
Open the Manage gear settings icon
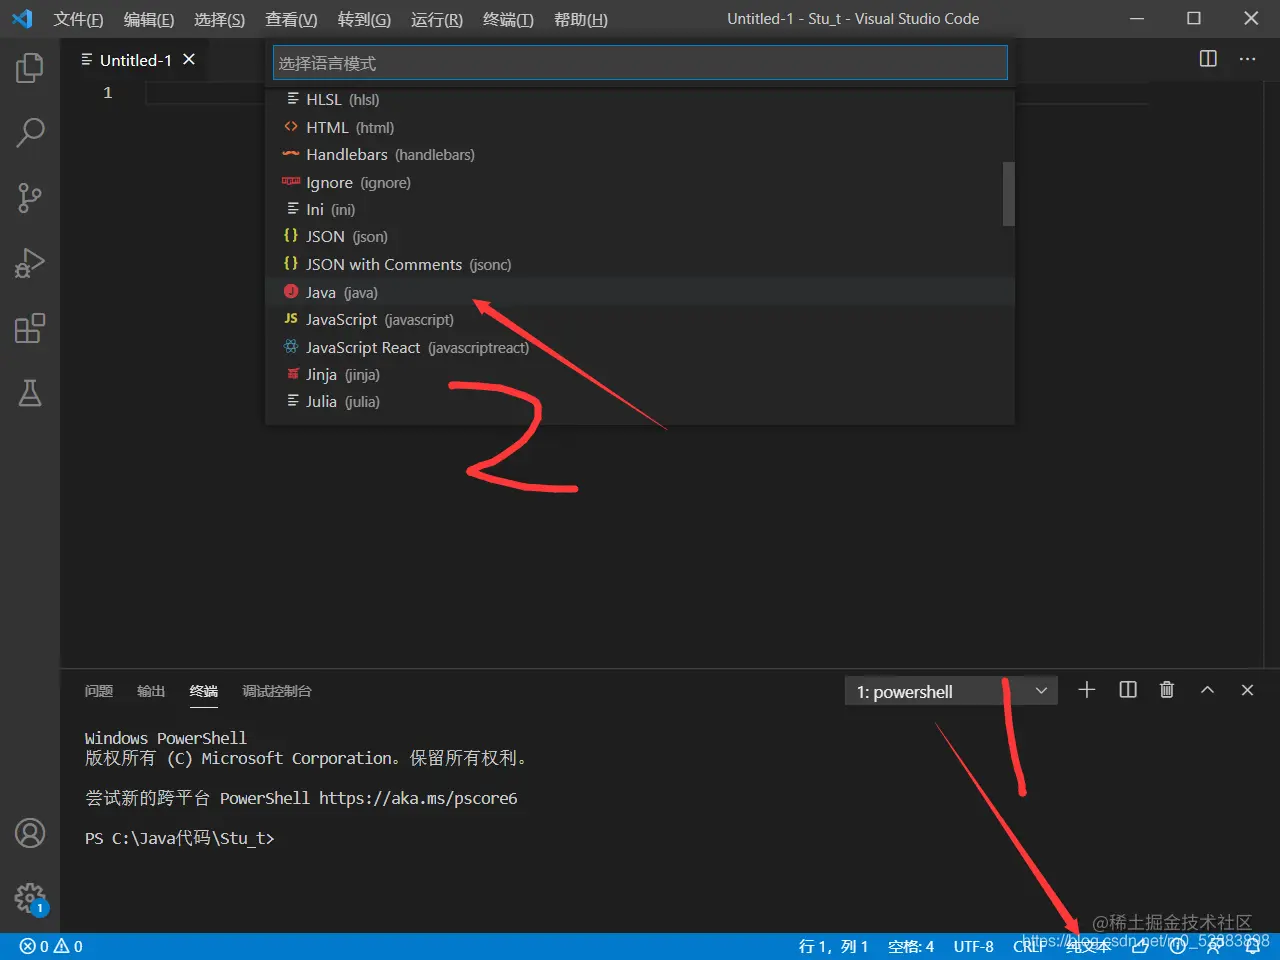pyautogui.click(x=30, y=897)
